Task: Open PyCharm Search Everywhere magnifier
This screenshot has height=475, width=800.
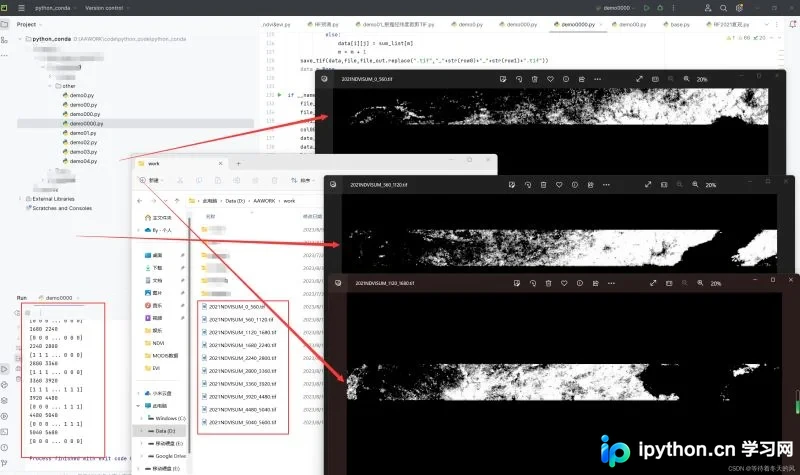Action: 723,8
